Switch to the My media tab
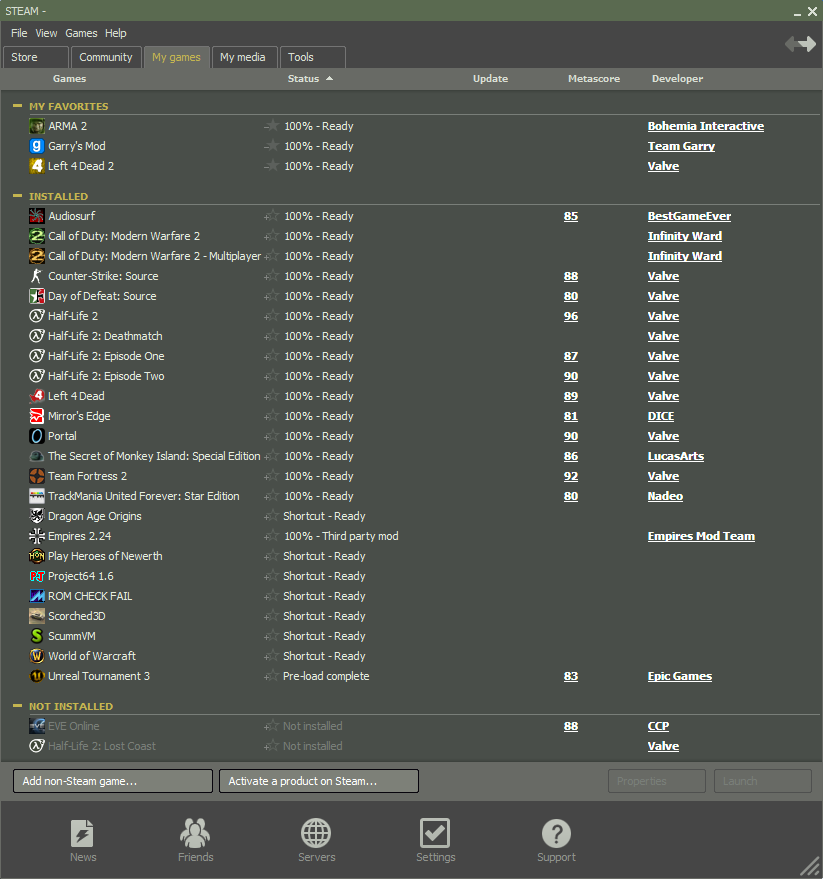 click(x=244, y=57)
